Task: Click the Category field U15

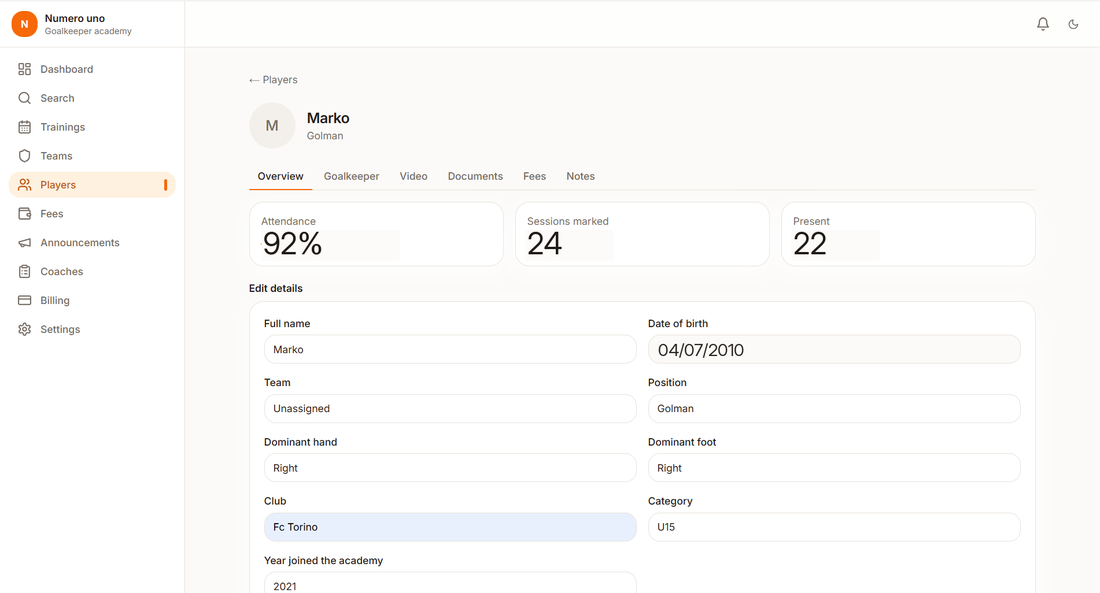Action: [834, 527]
